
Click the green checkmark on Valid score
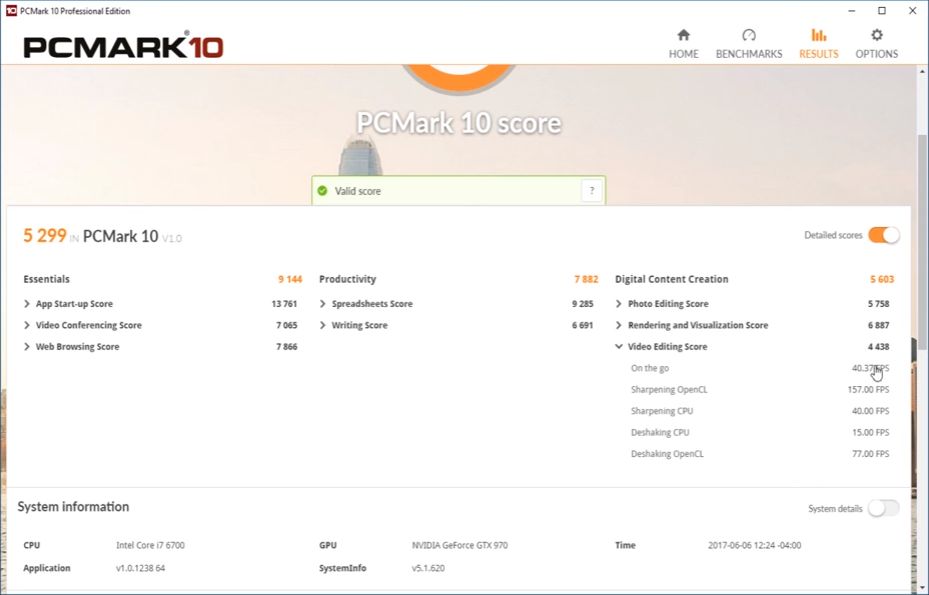[x=322, y=190]
